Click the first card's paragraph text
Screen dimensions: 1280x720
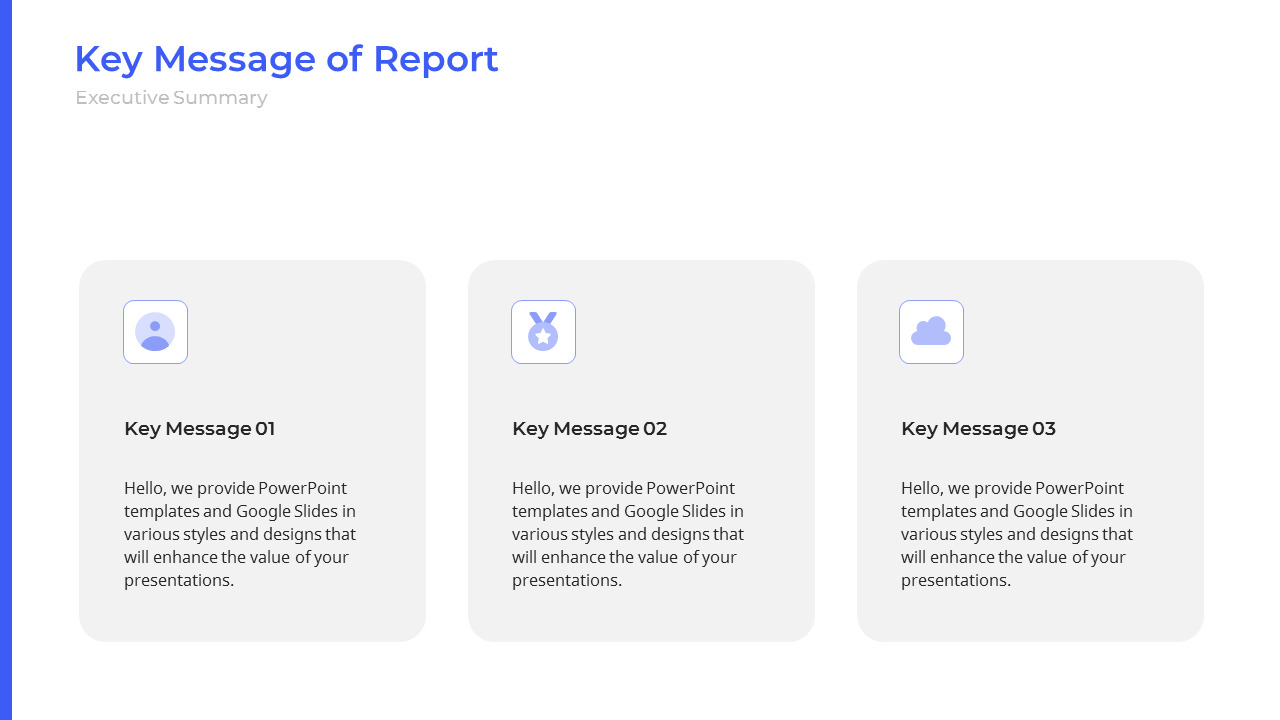point(239,533)
